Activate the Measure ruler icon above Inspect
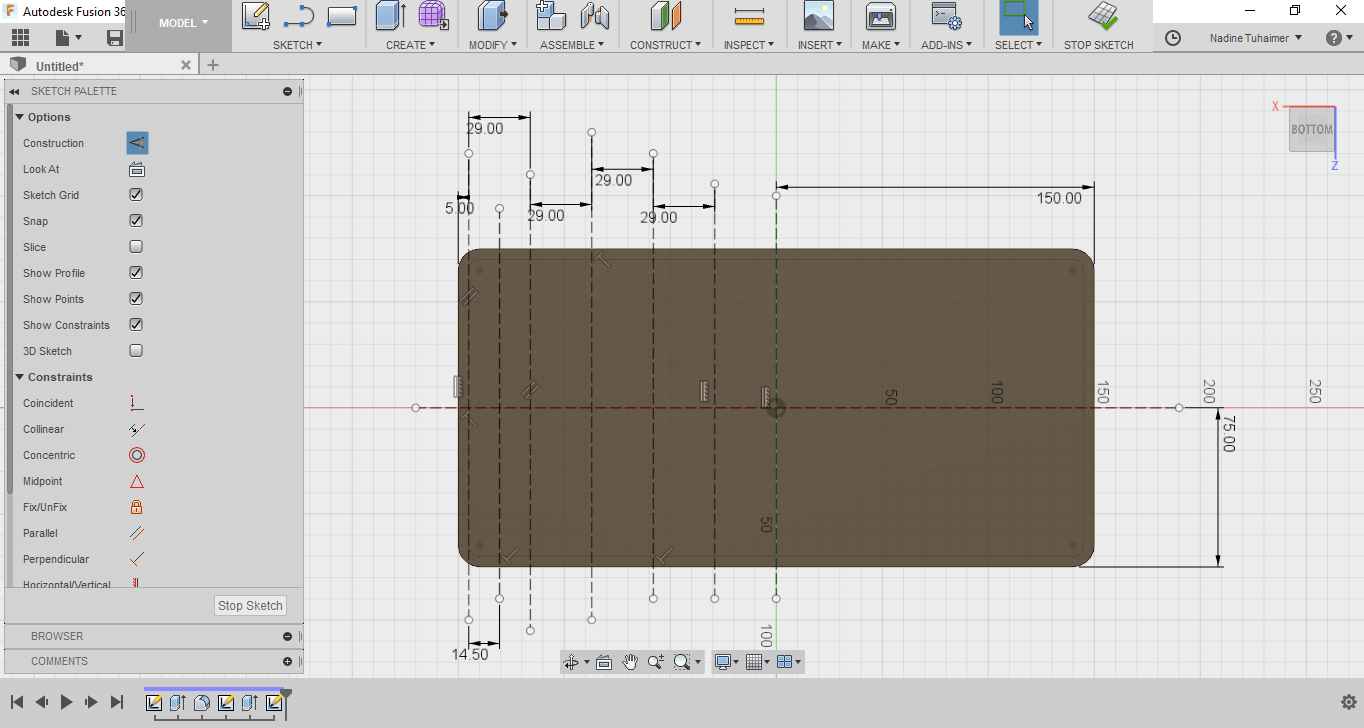 (749, 16)
